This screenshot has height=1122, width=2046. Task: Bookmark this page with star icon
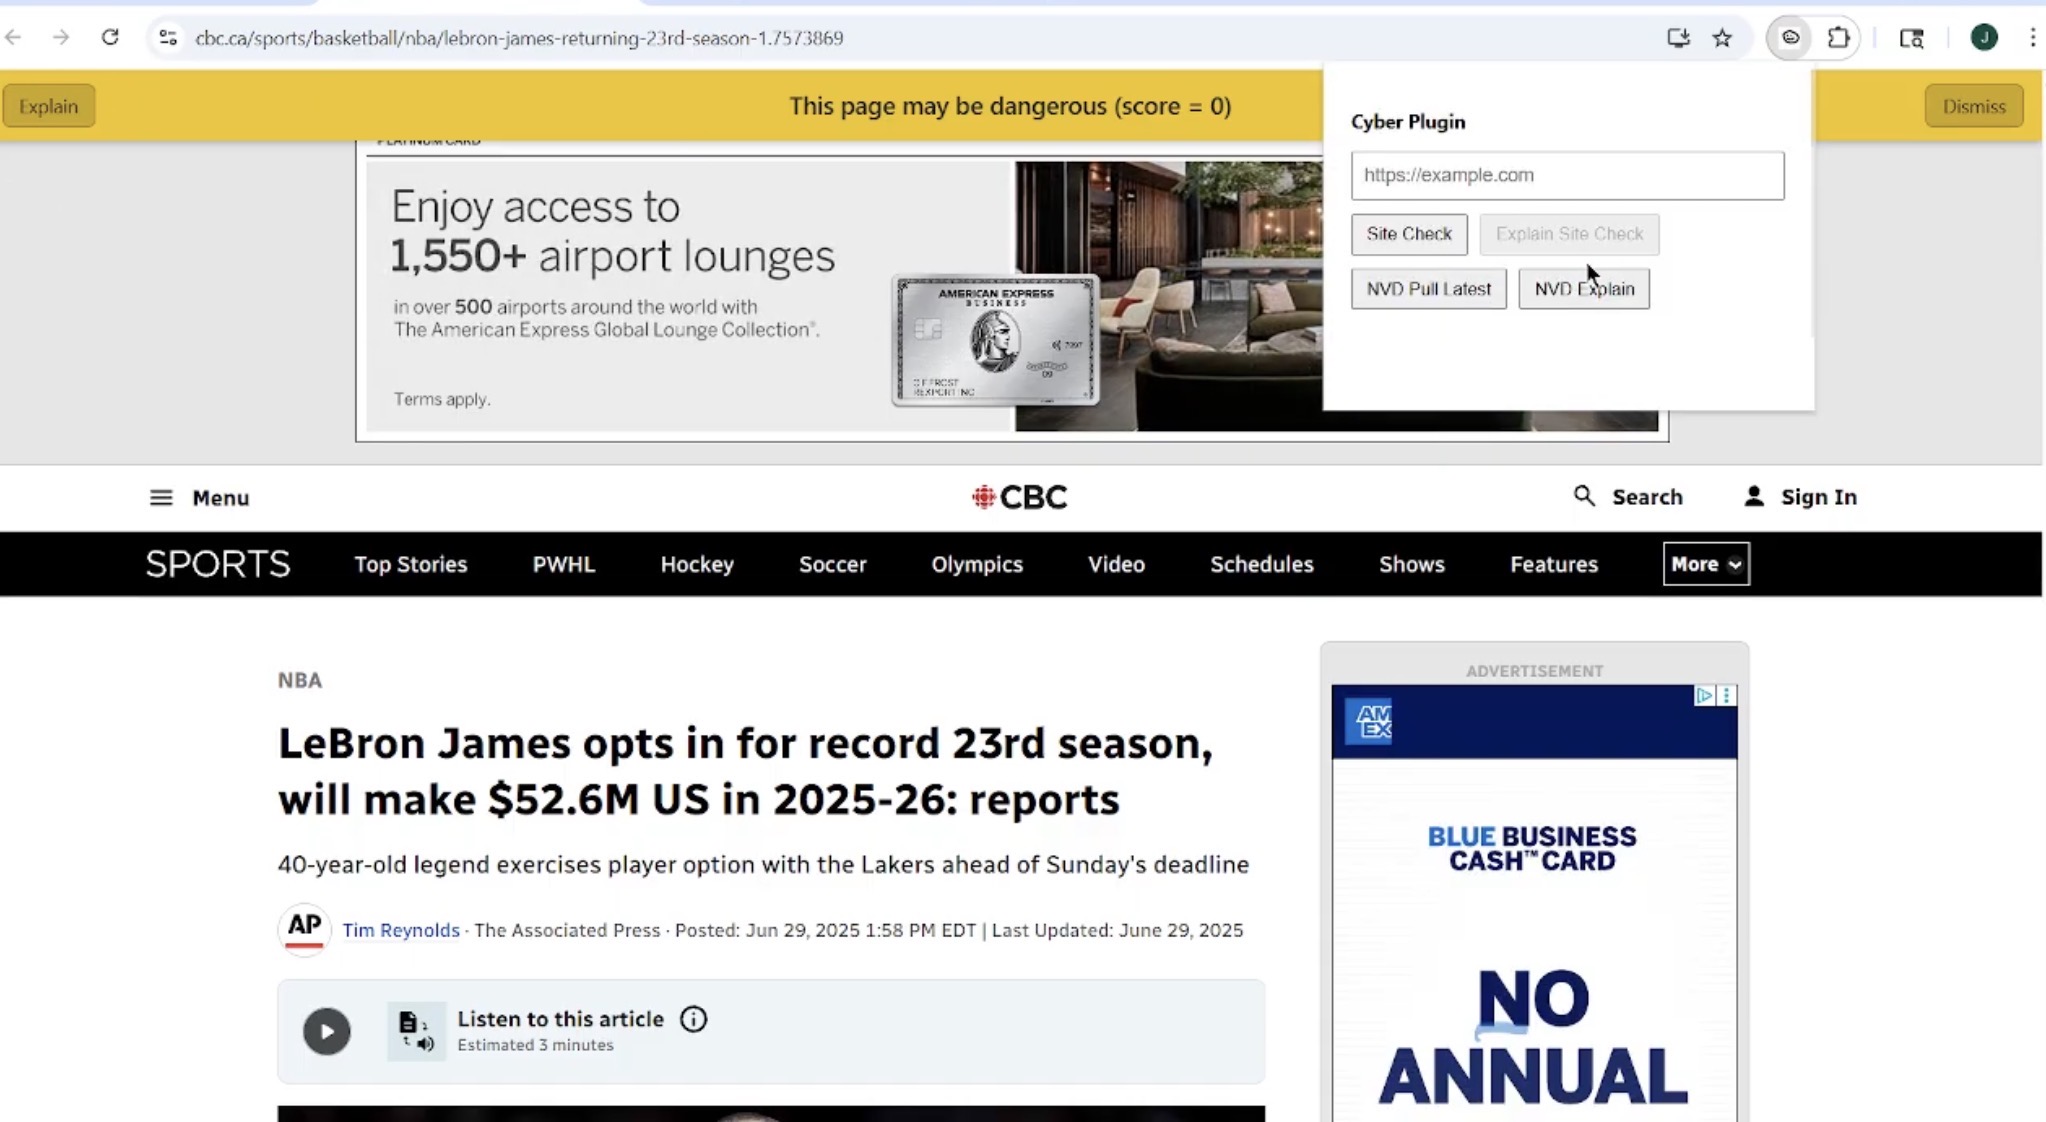click(1722, 38)
